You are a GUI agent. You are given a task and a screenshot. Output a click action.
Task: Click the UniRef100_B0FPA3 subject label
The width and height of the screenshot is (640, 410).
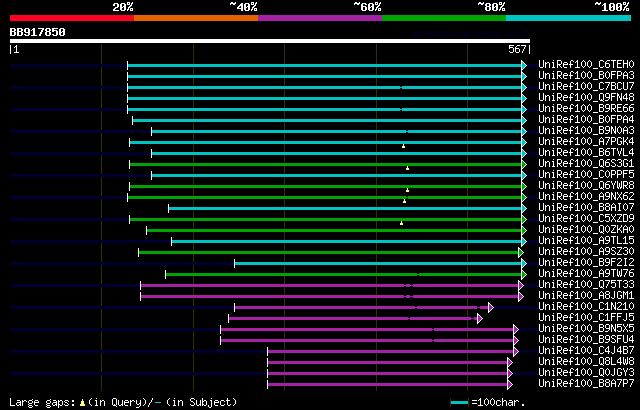pos(586,75)
